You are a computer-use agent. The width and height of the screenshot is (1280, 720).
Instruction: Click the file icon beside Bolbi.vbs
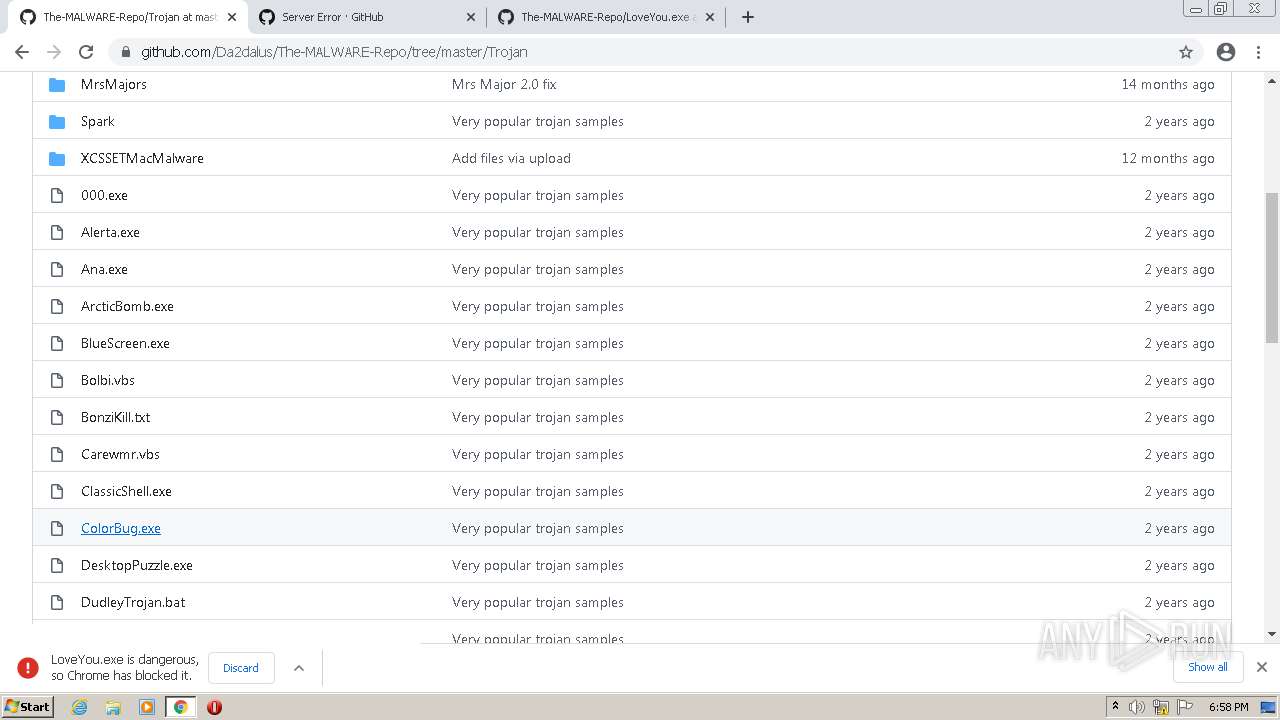[57, 380]
